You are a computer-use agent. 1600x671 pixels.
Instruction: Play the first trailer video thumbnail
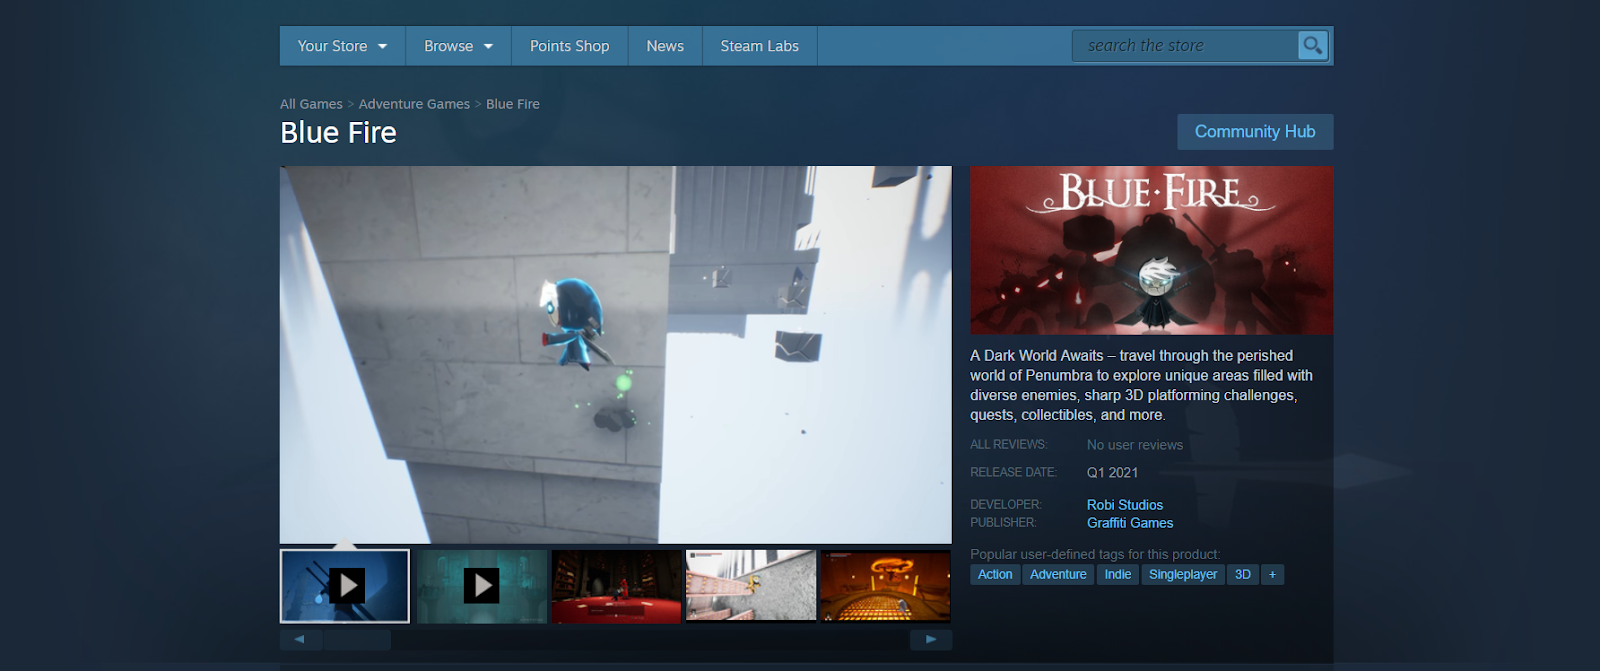tap(345, 586)
